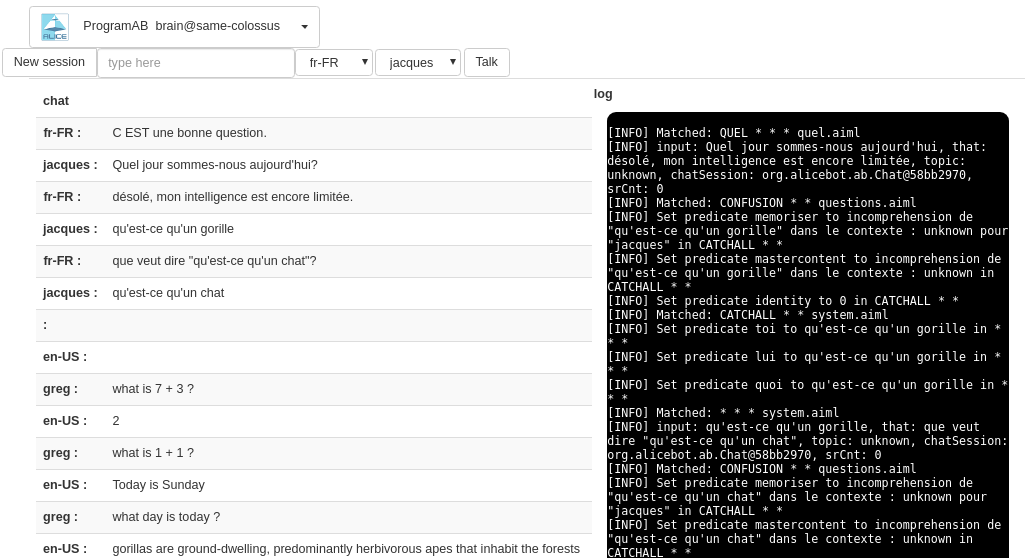Select message 'what is 7 + 3 ?'
The height and width of the screenshot is (558, 1030).
click(x=153, y=389)
